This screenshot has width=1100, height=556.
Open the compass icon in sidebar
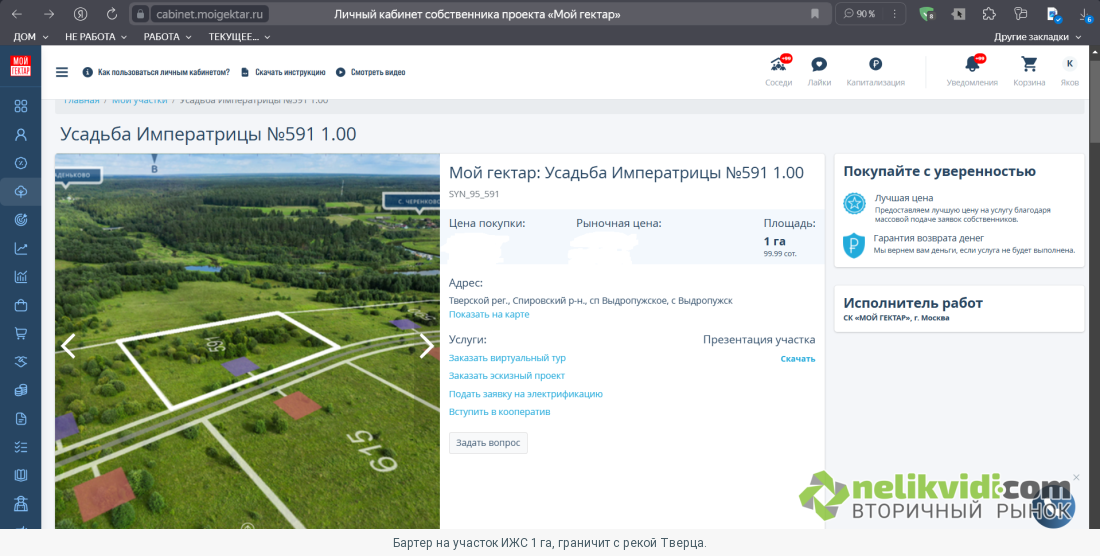coord(21,163)
